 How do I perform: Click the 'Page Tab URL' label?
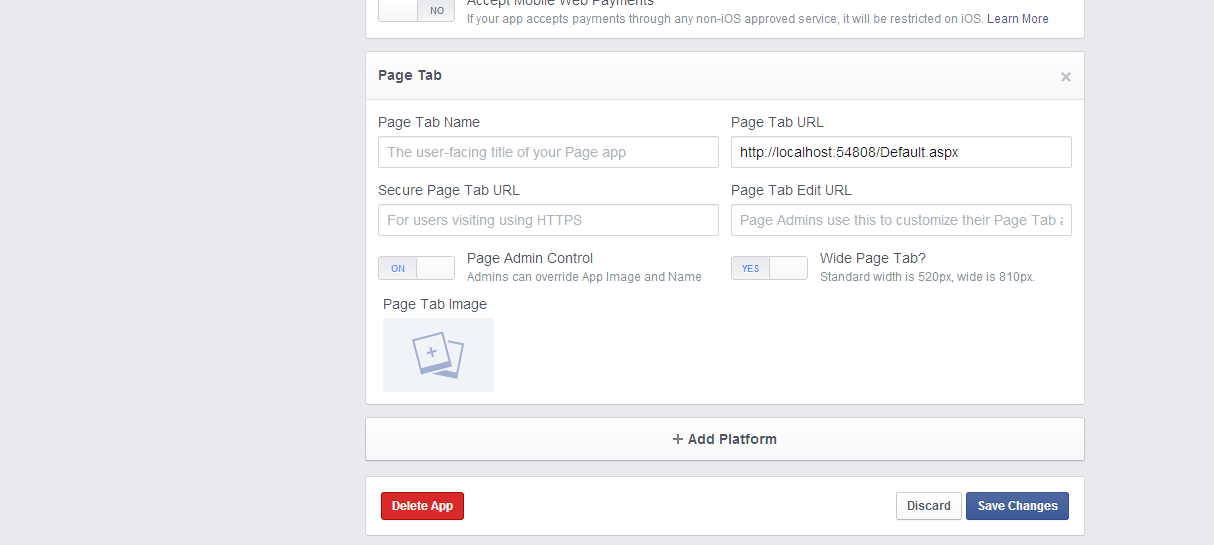pyautogui.click(x=778, y=122)
